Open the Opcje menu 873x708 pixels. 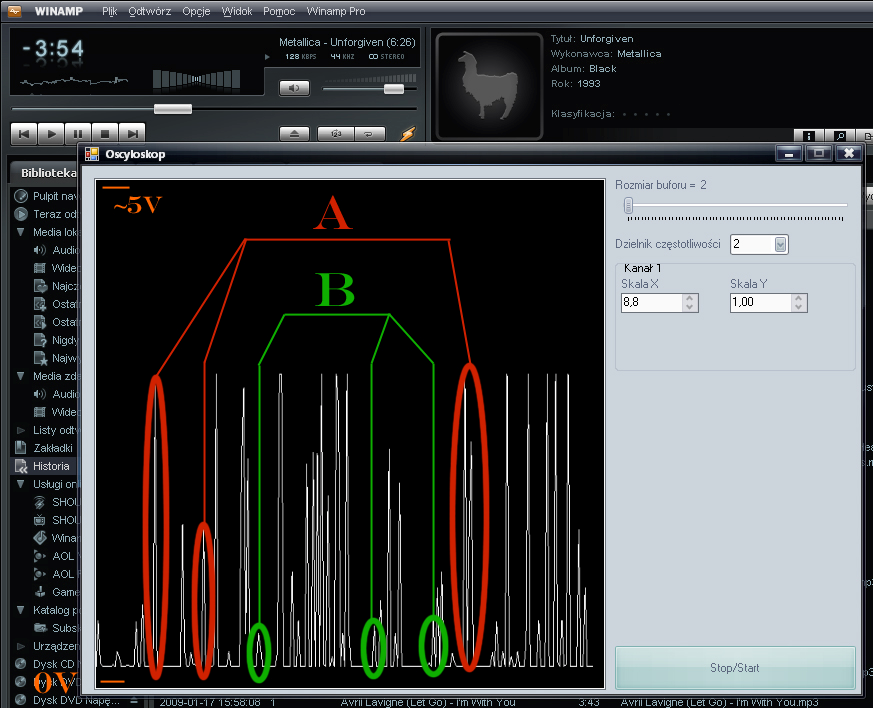[196, 11]
